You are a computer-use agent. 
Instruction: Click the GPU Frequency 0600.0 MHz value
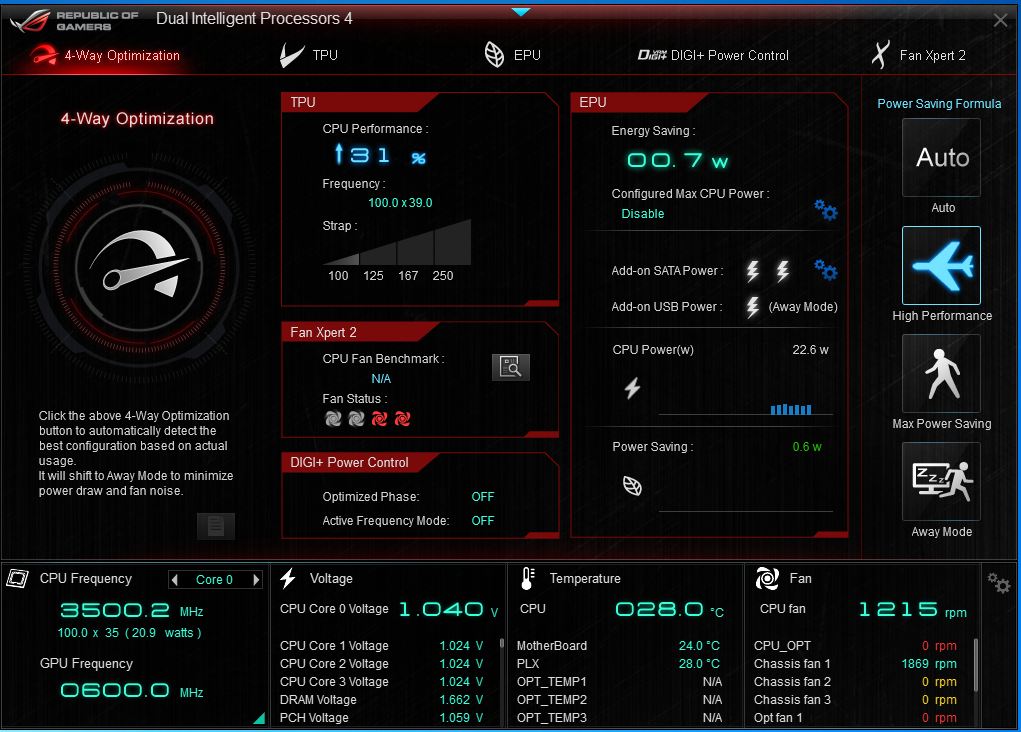[132, 690]
